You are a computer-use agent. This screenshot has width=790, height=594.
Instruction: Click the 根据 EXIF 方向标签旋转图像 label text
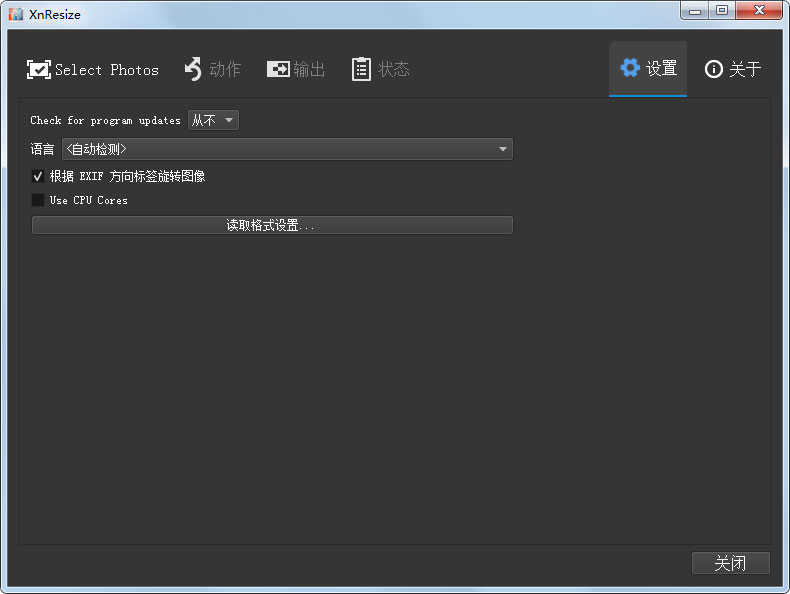[x=127, y=176]
